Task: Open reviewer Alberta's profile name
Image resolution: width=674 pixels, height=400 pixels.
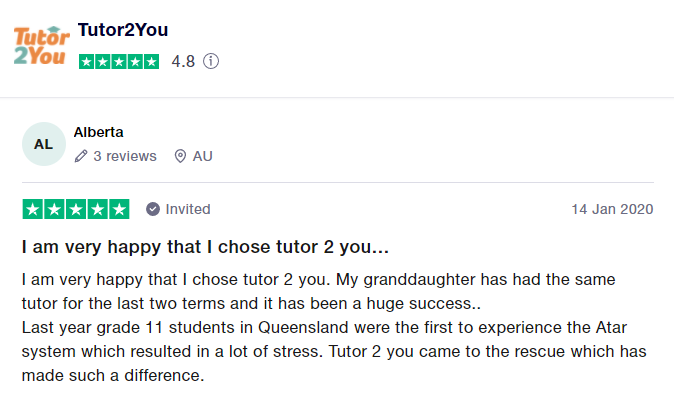Action: 99,132
